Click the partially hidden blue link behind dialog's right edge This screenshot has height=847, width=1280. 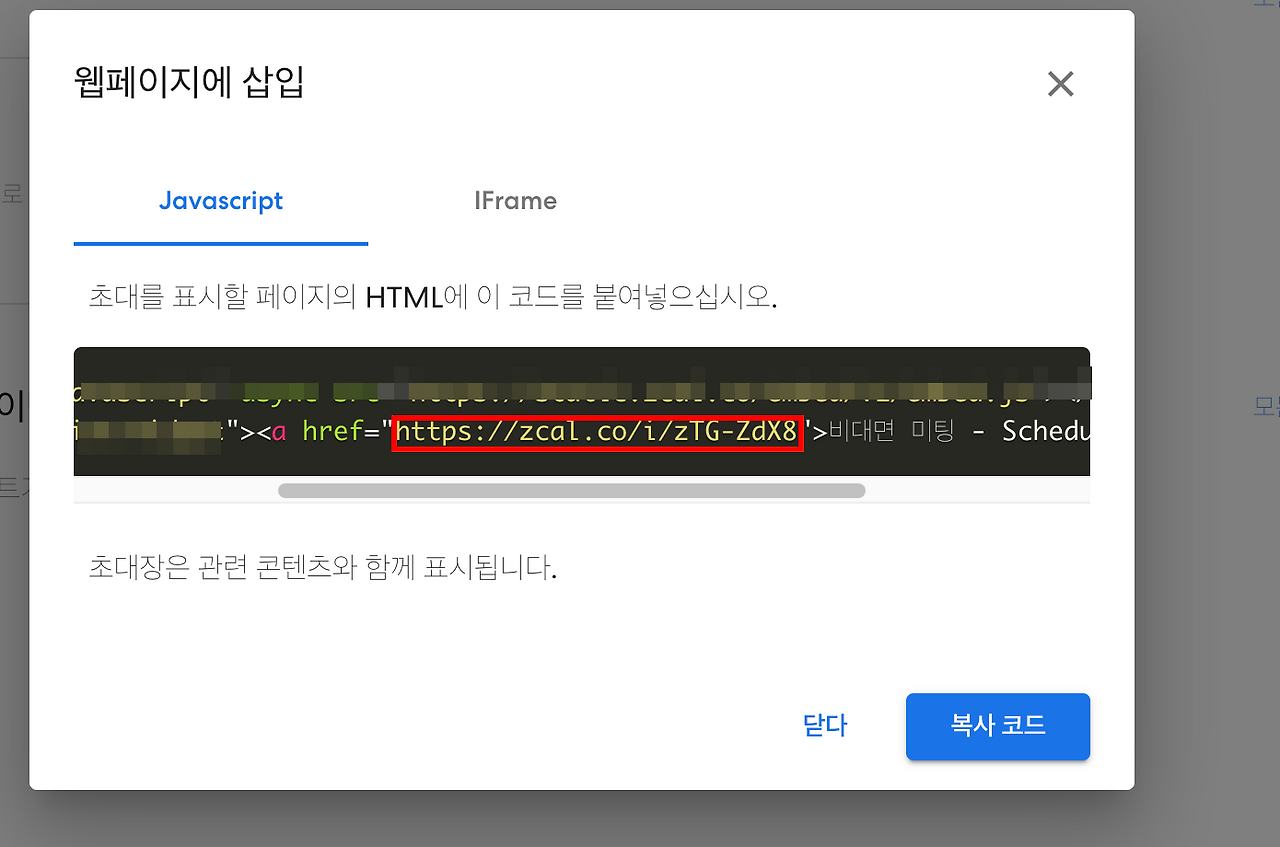(1266, 406)
